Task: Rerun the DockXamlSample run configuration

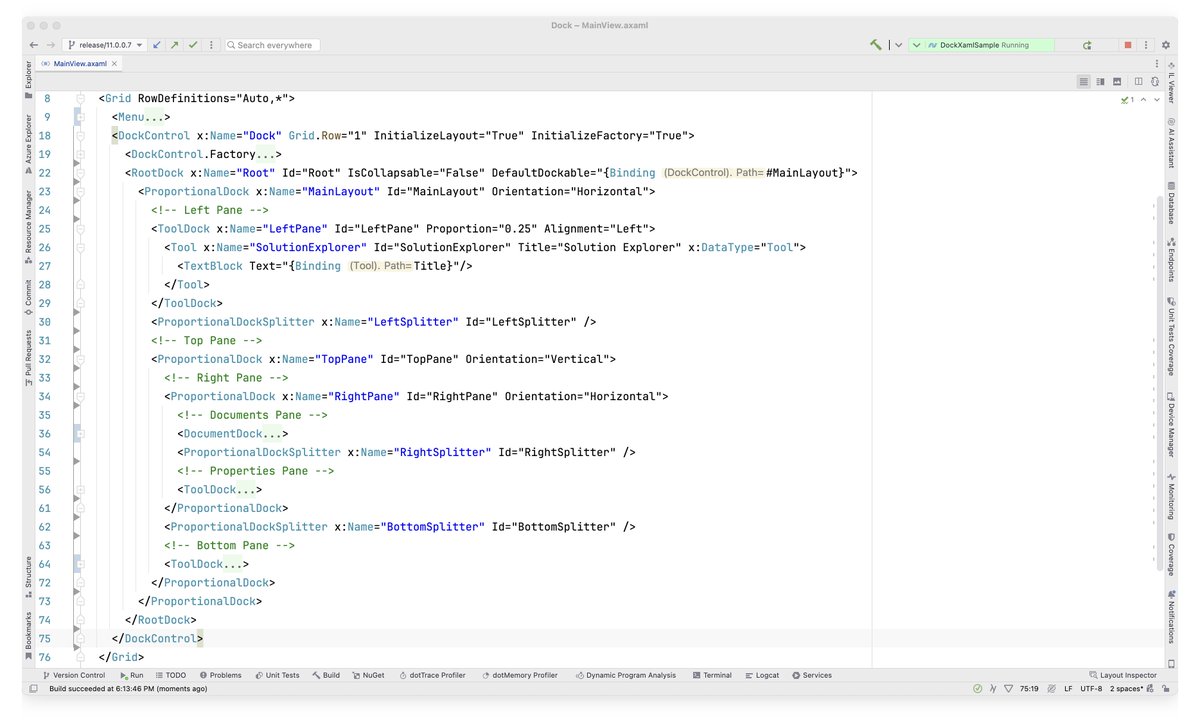Action: 1086,45
